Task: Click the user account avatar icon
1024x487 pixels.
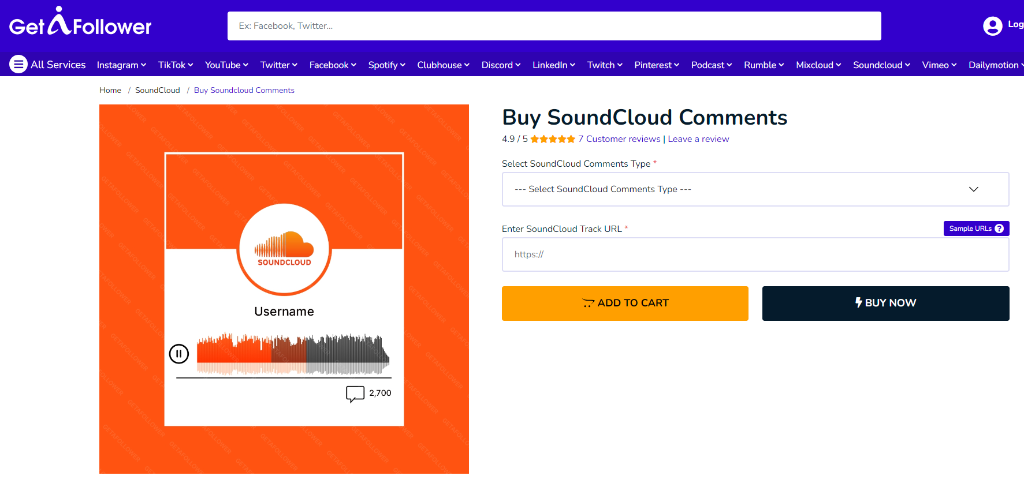Action: pos(992,25)
